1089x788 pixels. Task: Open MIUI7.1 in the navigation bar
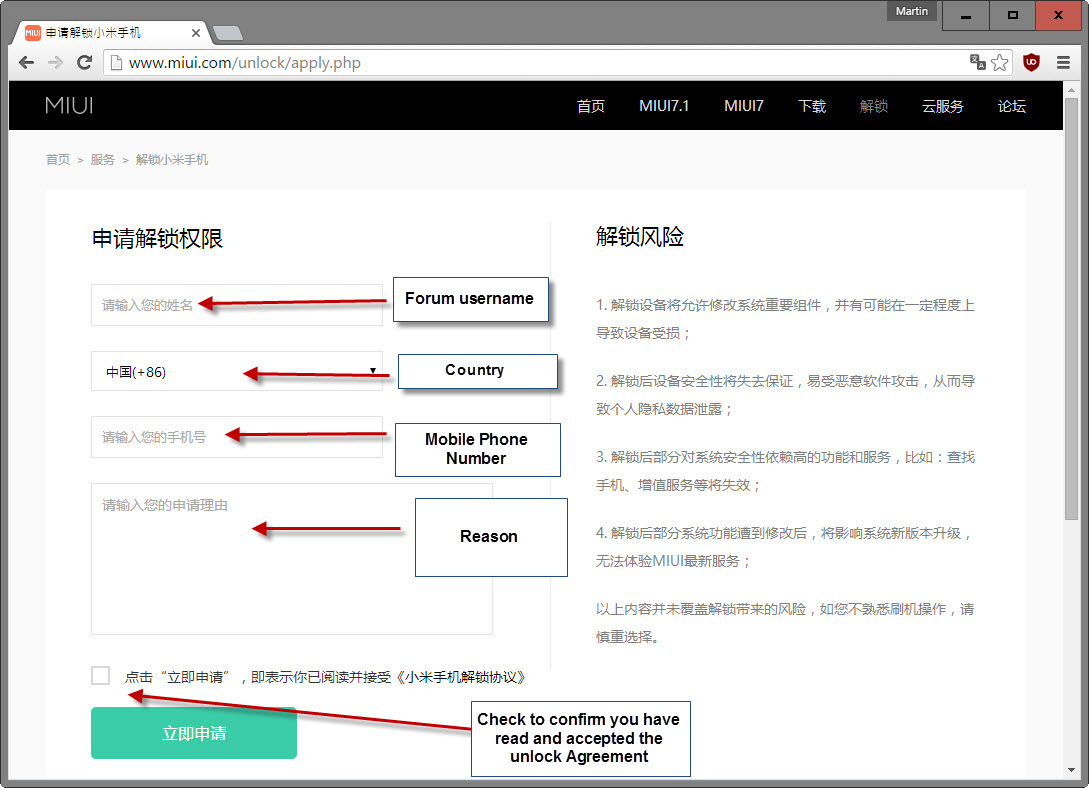pyautogui.click(x=664, y=106)
